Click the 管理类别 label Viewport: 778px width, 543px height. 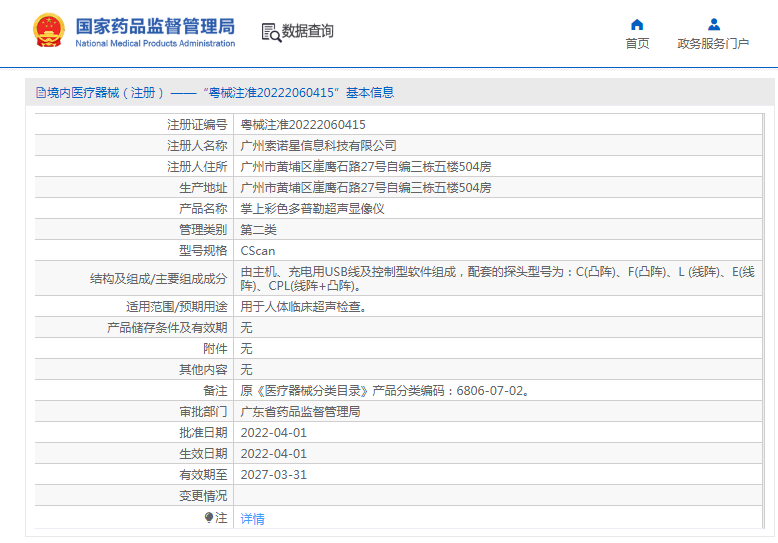(x=203, y=230)
